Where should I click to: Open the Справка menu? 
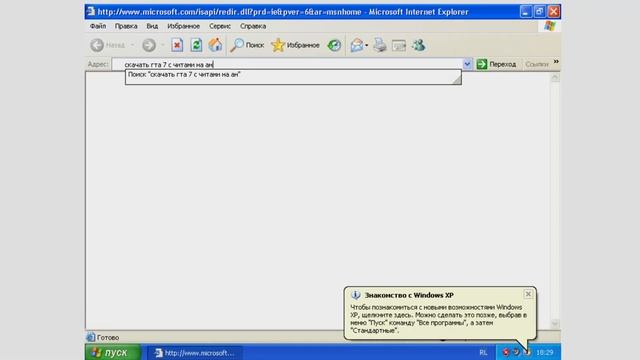tap(253, 26)
